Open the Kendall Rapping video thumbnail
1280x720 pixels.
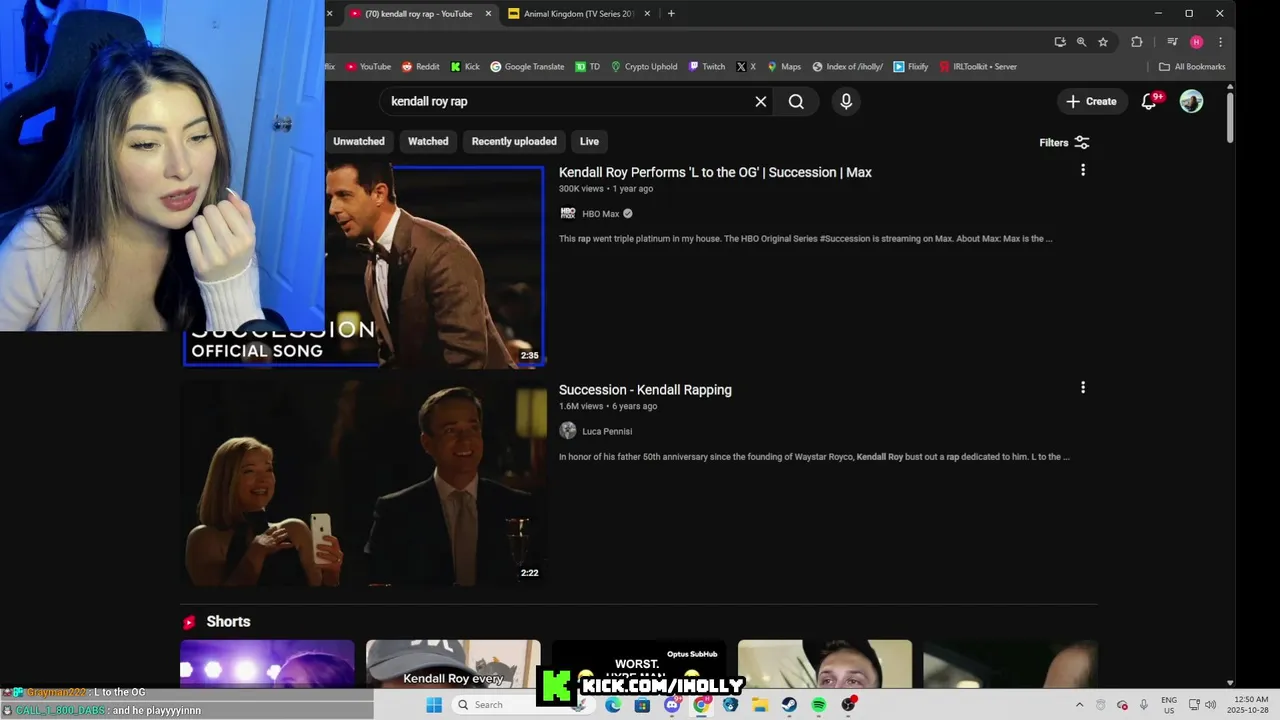(363, 482)
